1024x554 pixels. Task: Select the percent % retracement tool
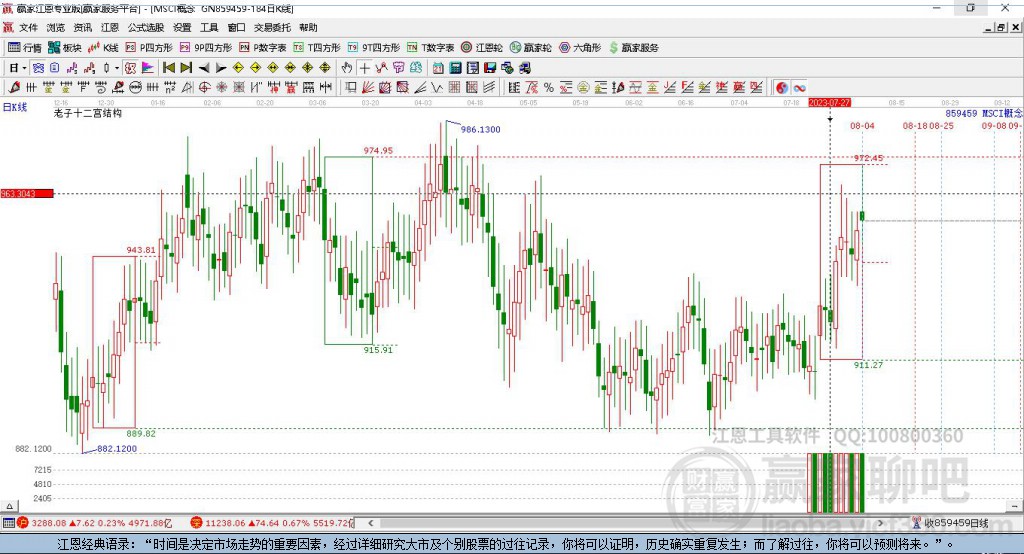pyautogui.click(x=549, y=88)
